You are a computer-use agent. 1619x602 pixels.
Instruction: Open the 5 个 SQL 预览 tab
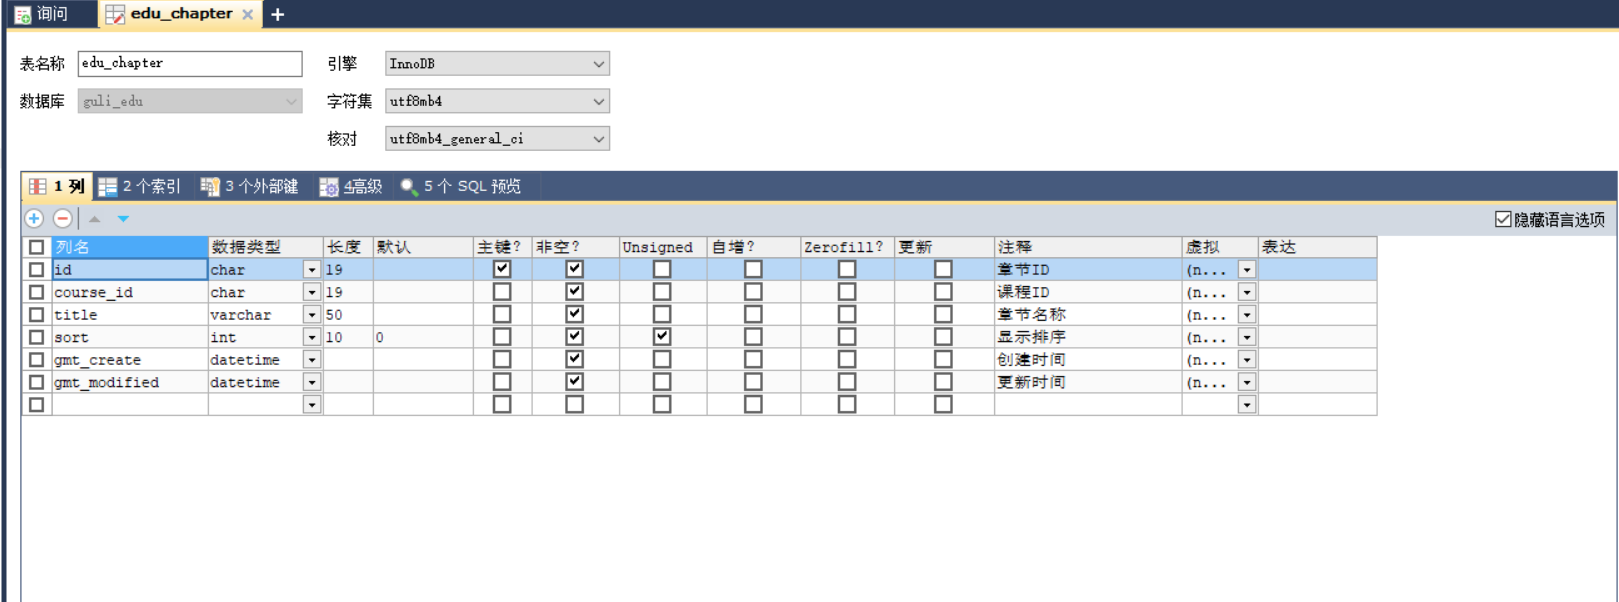click(461, 186)
